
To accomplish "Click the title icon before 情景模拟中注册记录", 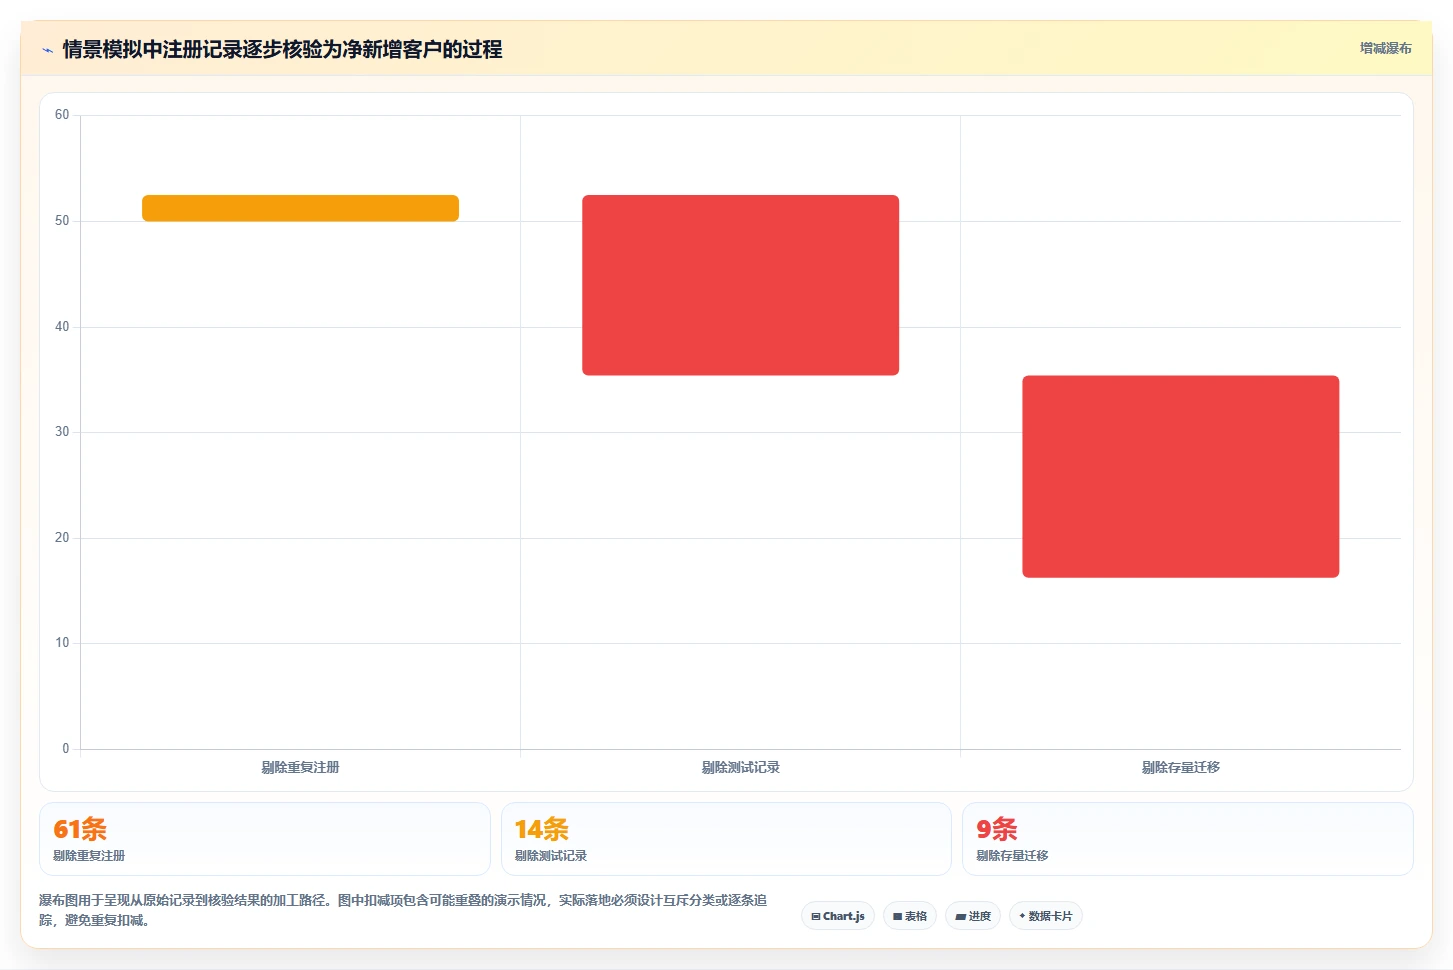I will [47, 50].
